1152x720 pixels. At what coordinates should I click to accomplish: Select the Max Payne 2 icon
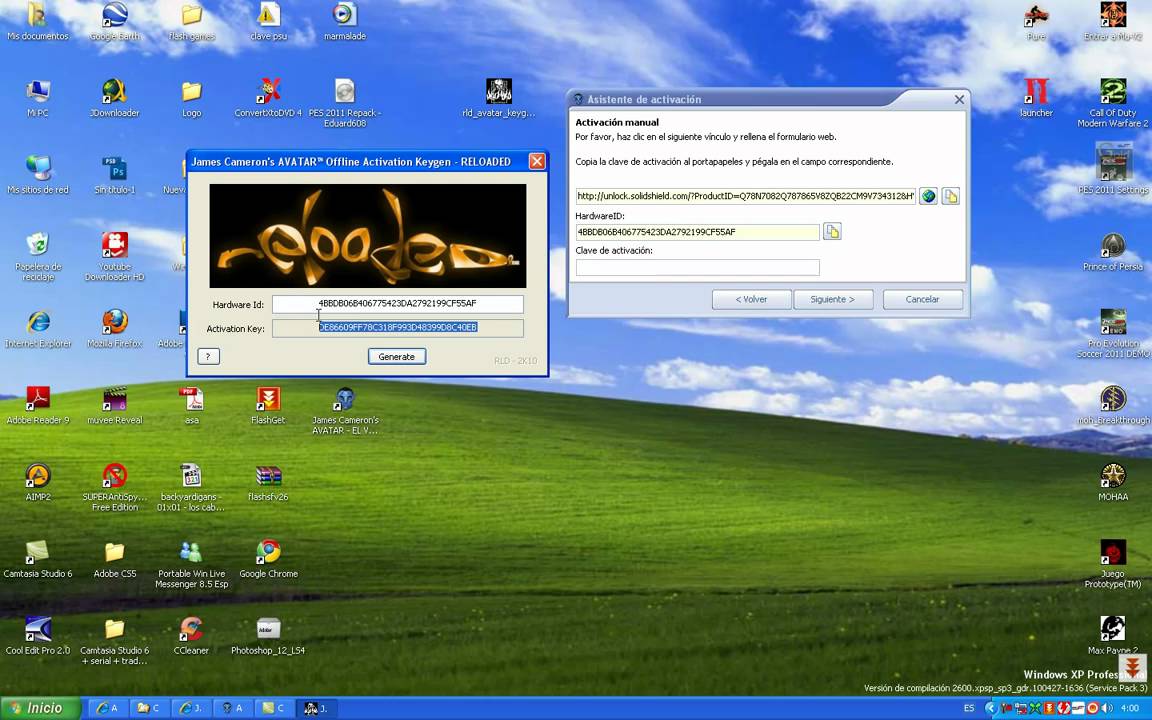(x=1112, y=636)
